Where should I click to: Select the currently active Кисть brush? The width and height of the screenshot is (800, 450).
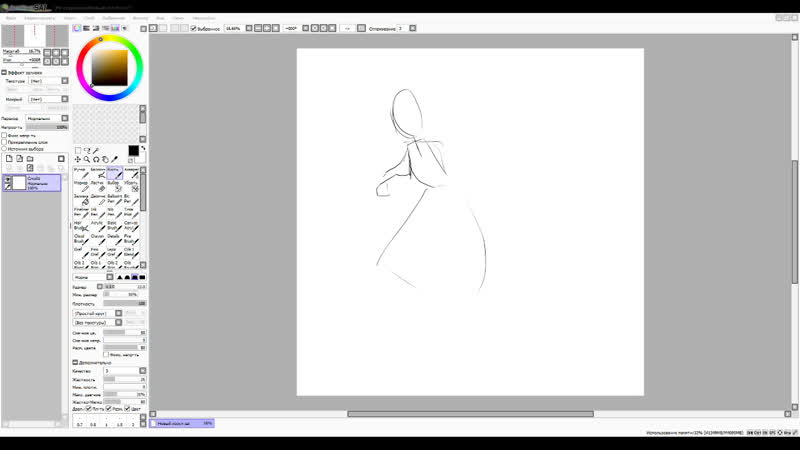[x=114, y=173]
